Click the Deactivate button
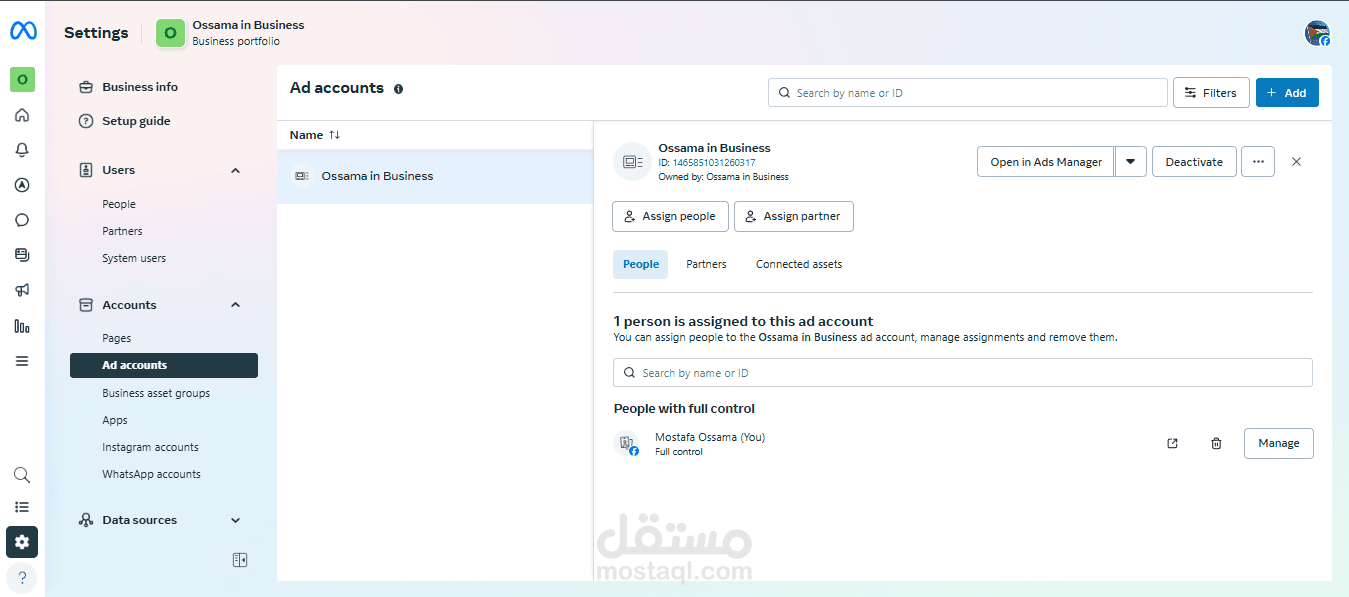The image size is (1349, 597). coord(1194,162)
